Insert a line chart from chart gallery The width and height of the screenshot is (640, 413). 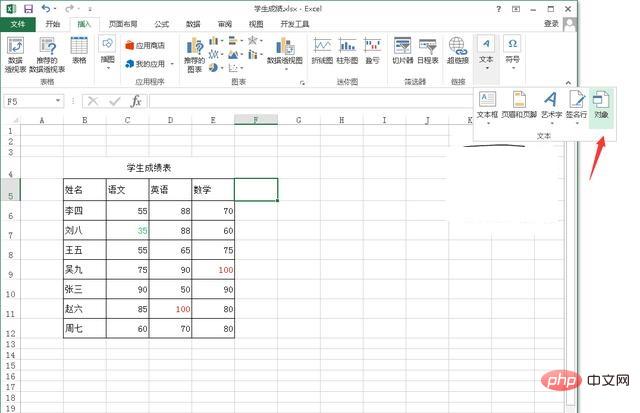coord(213,54)
